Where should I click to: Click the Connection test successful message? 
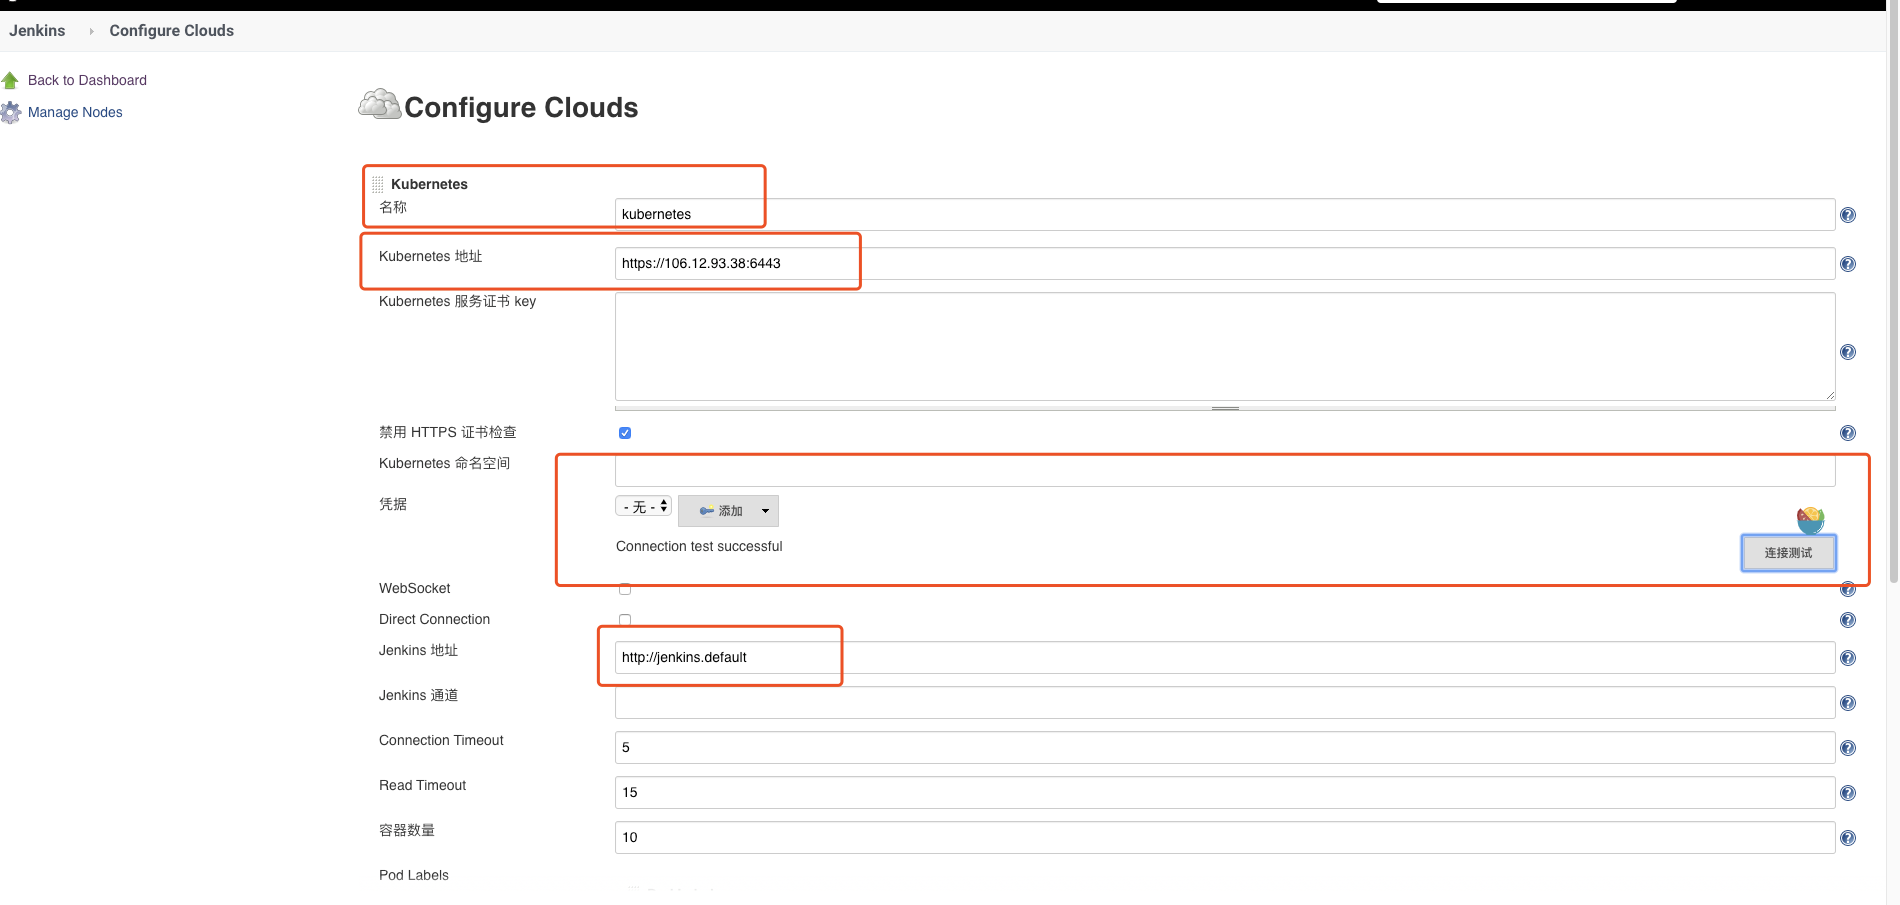point(699,546)
